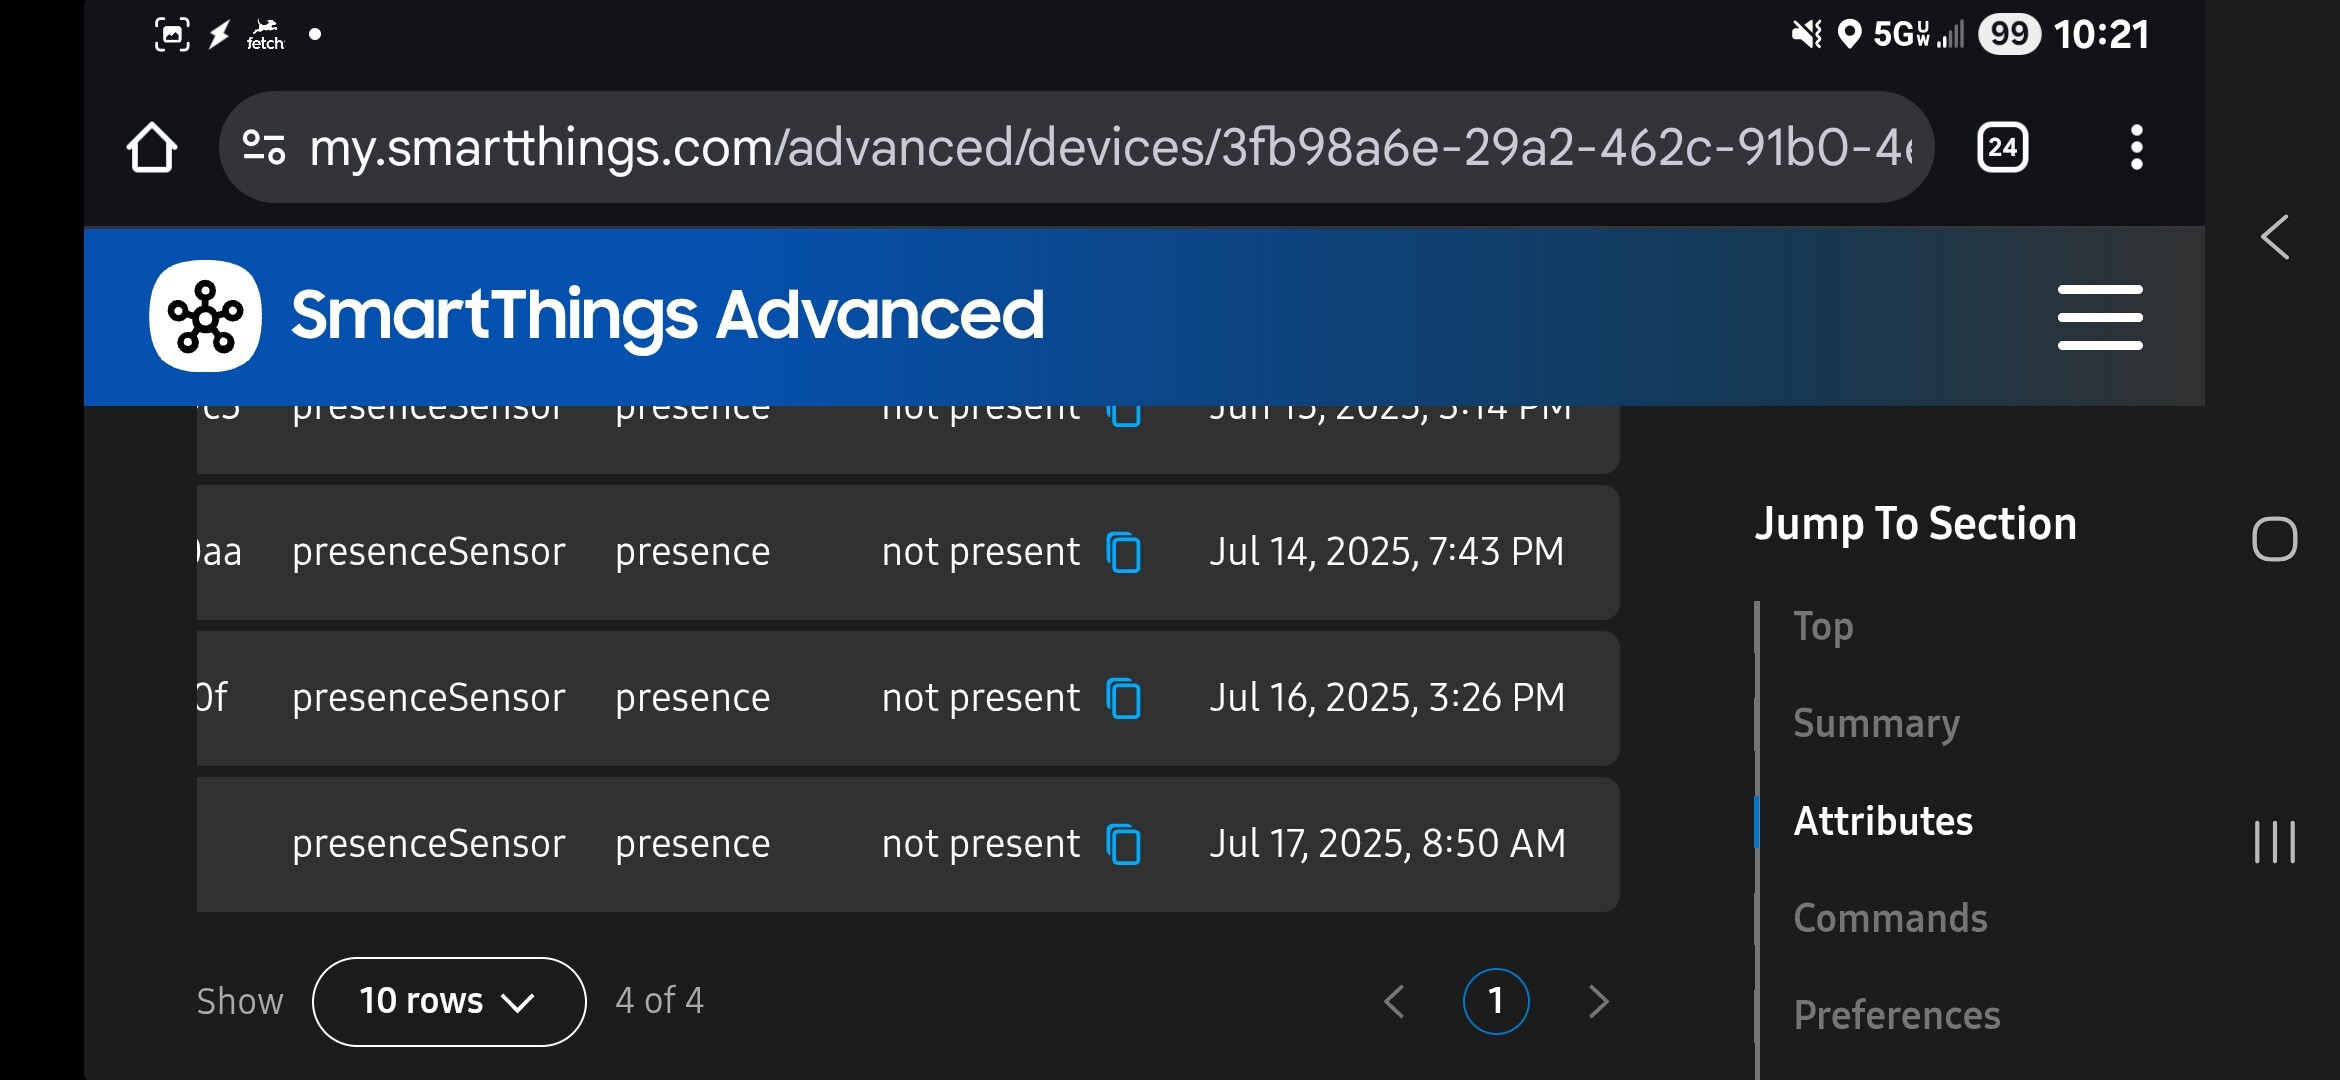Click the SmartThings Advanced logo icon
2340x1080 pixels.
click(206, 316)
